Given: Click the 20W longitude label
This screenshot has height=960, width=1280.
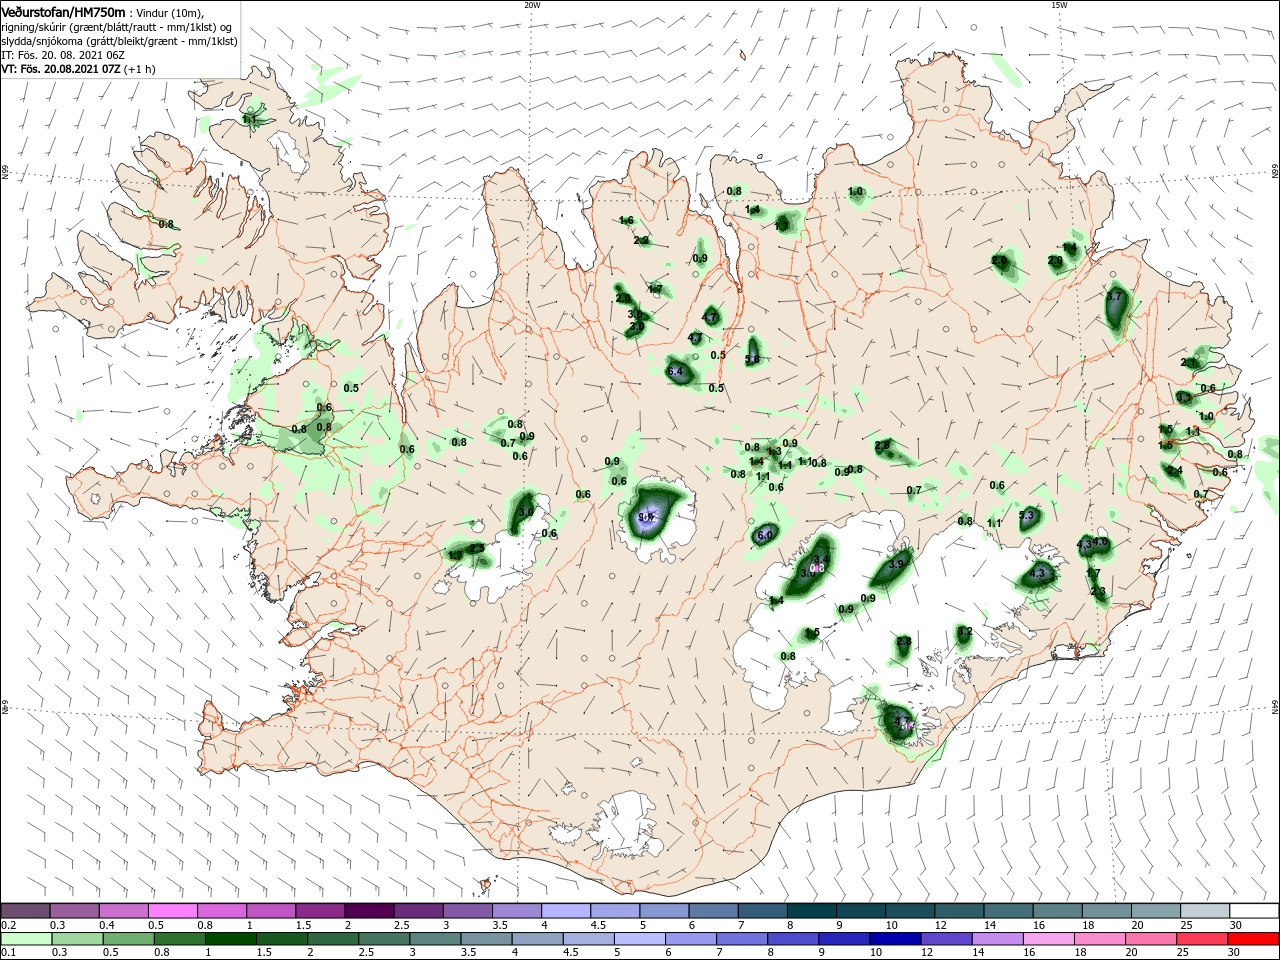Looking at the screenshot, I should click(532, 5).
